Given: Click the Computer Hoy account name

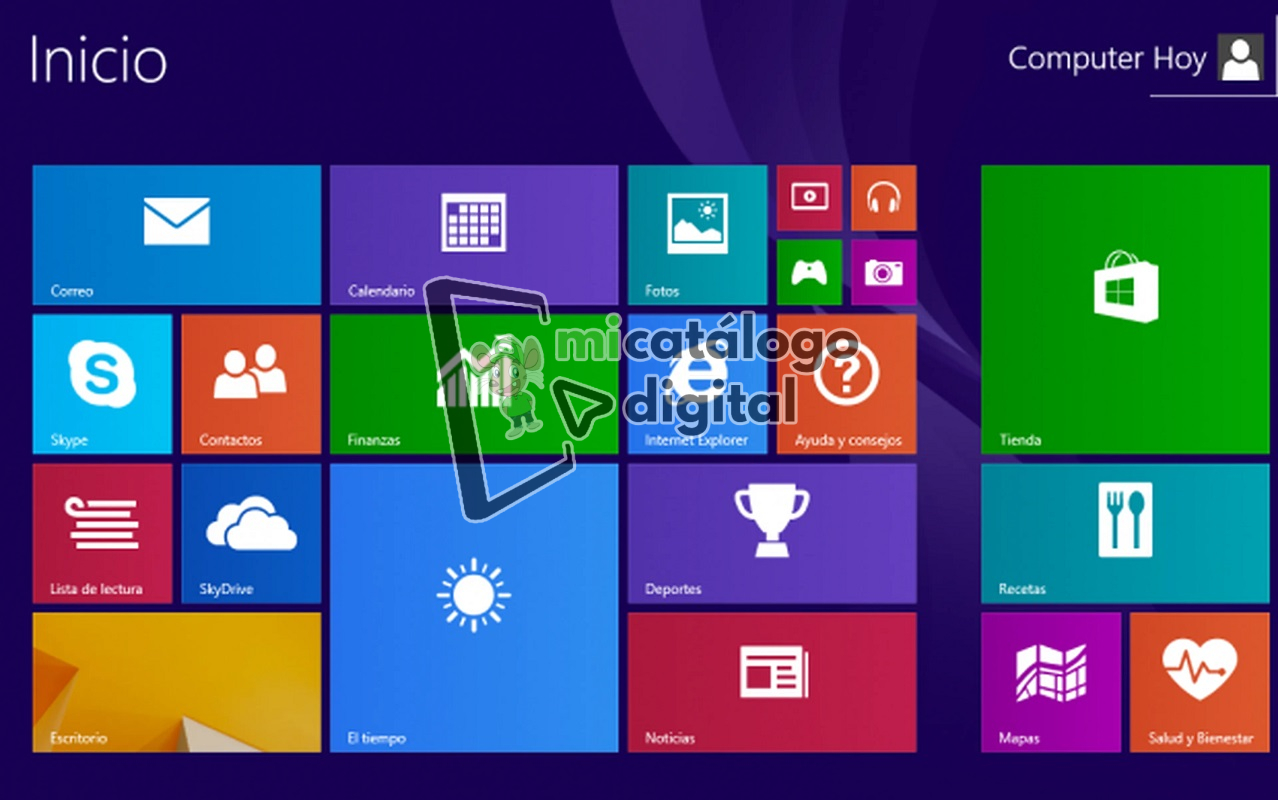Looking at the screenshot, I should coord(1107,59).
